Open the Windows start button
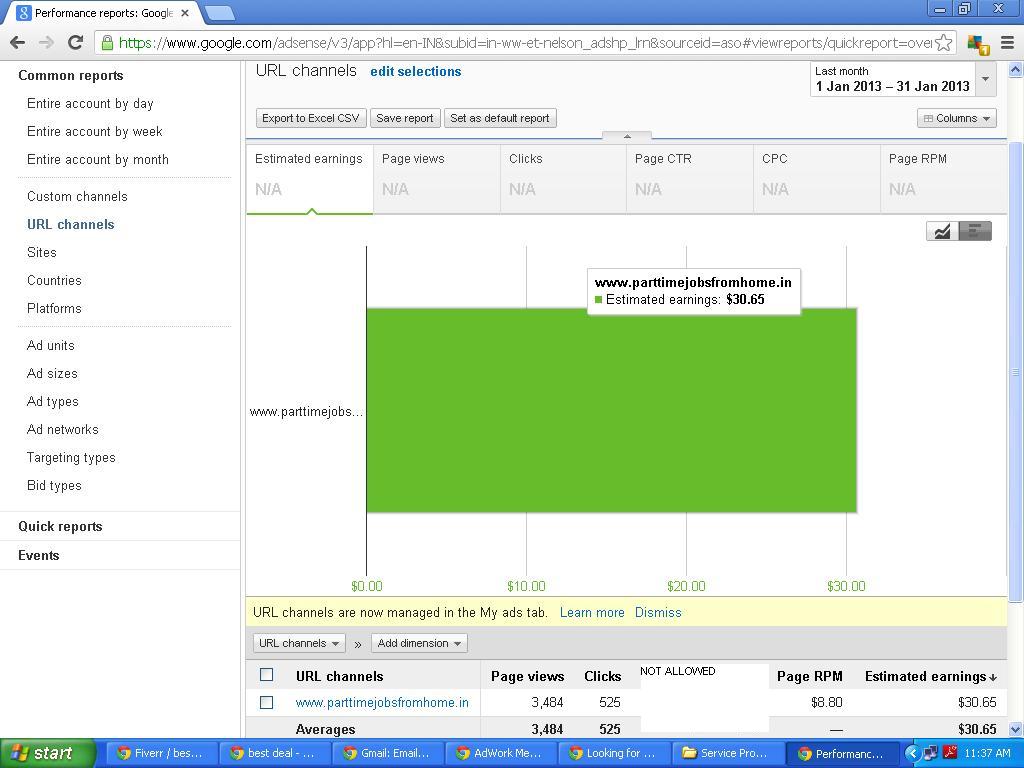The image size is (1024, 768). [x=48, y=753]
